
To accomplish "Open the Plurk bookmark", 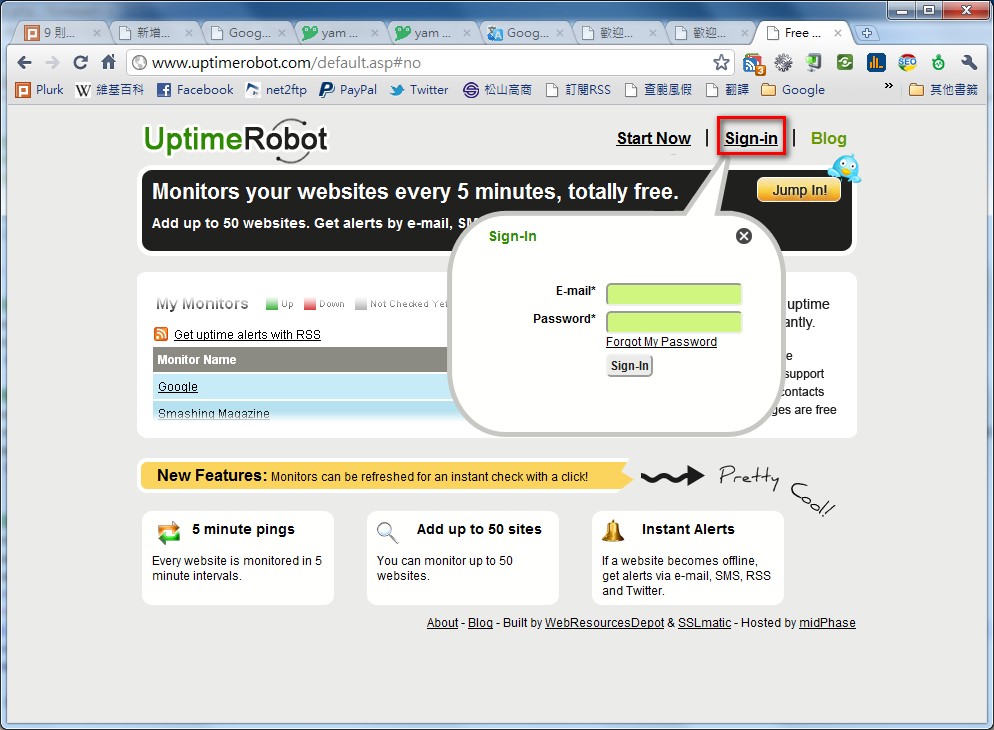I will (x=39, y=90).
